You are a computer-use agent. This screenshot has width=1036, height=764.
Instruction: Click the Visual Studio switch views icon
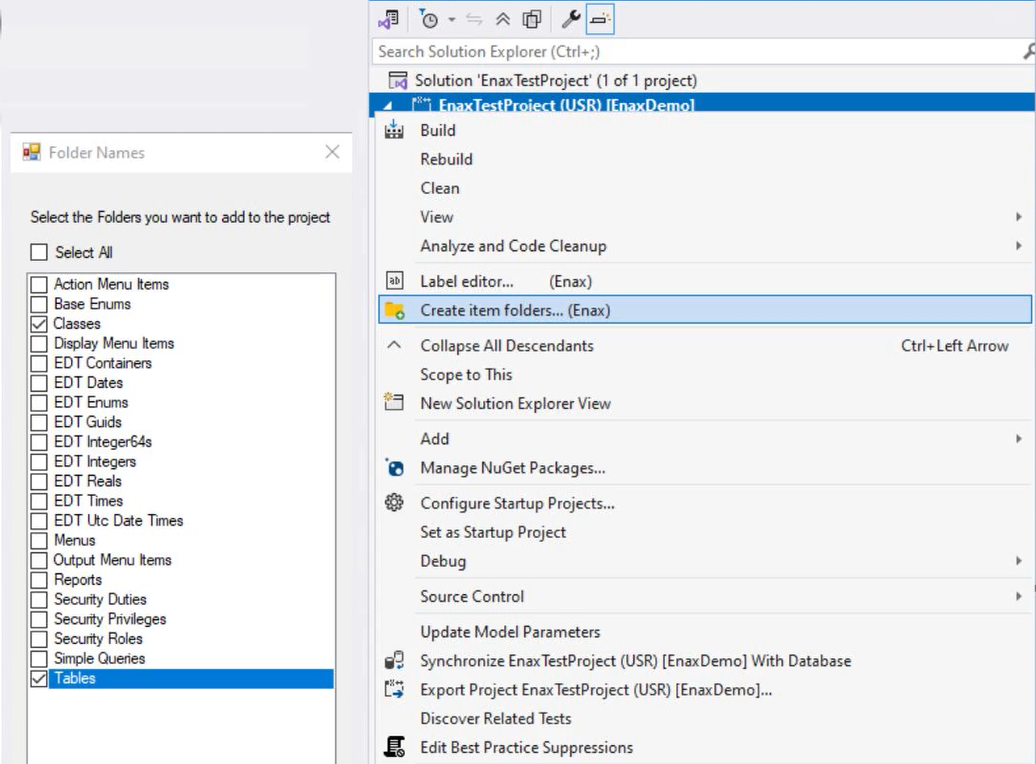[388, 19]
